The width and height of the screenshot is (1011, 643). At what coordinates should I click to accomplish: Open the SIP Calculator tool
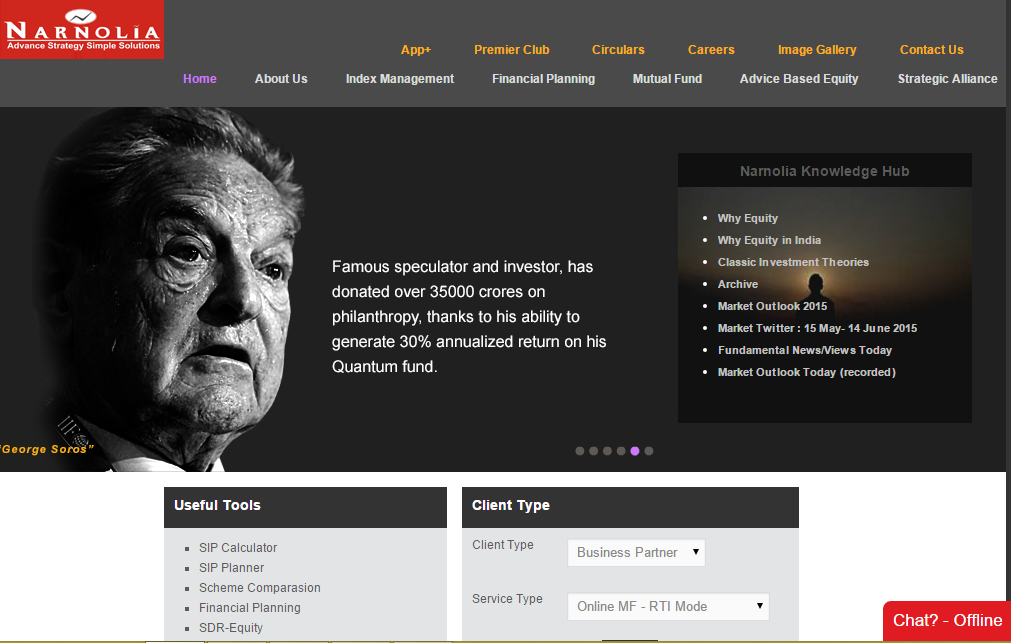(238, 548)
